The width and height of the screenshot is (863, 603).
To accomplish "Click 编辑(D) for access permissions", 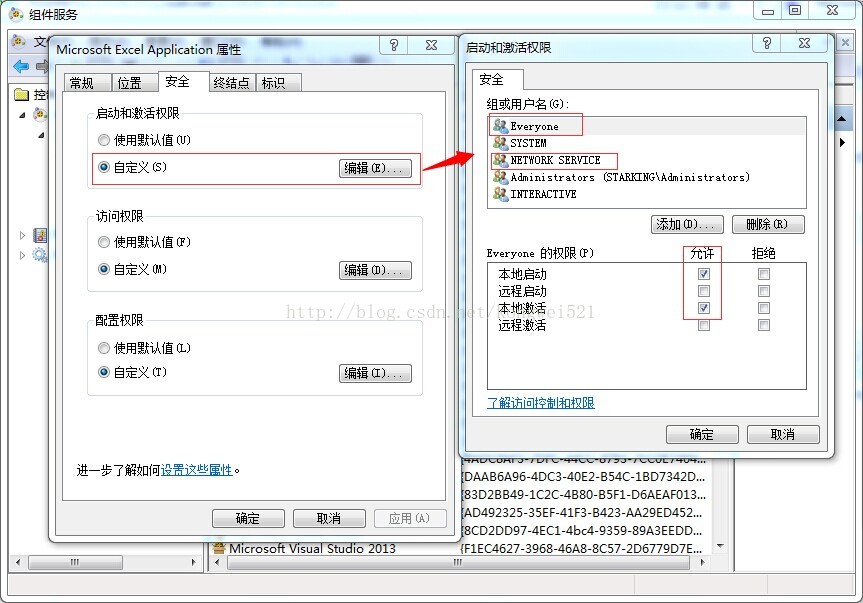I will (375, 270).
